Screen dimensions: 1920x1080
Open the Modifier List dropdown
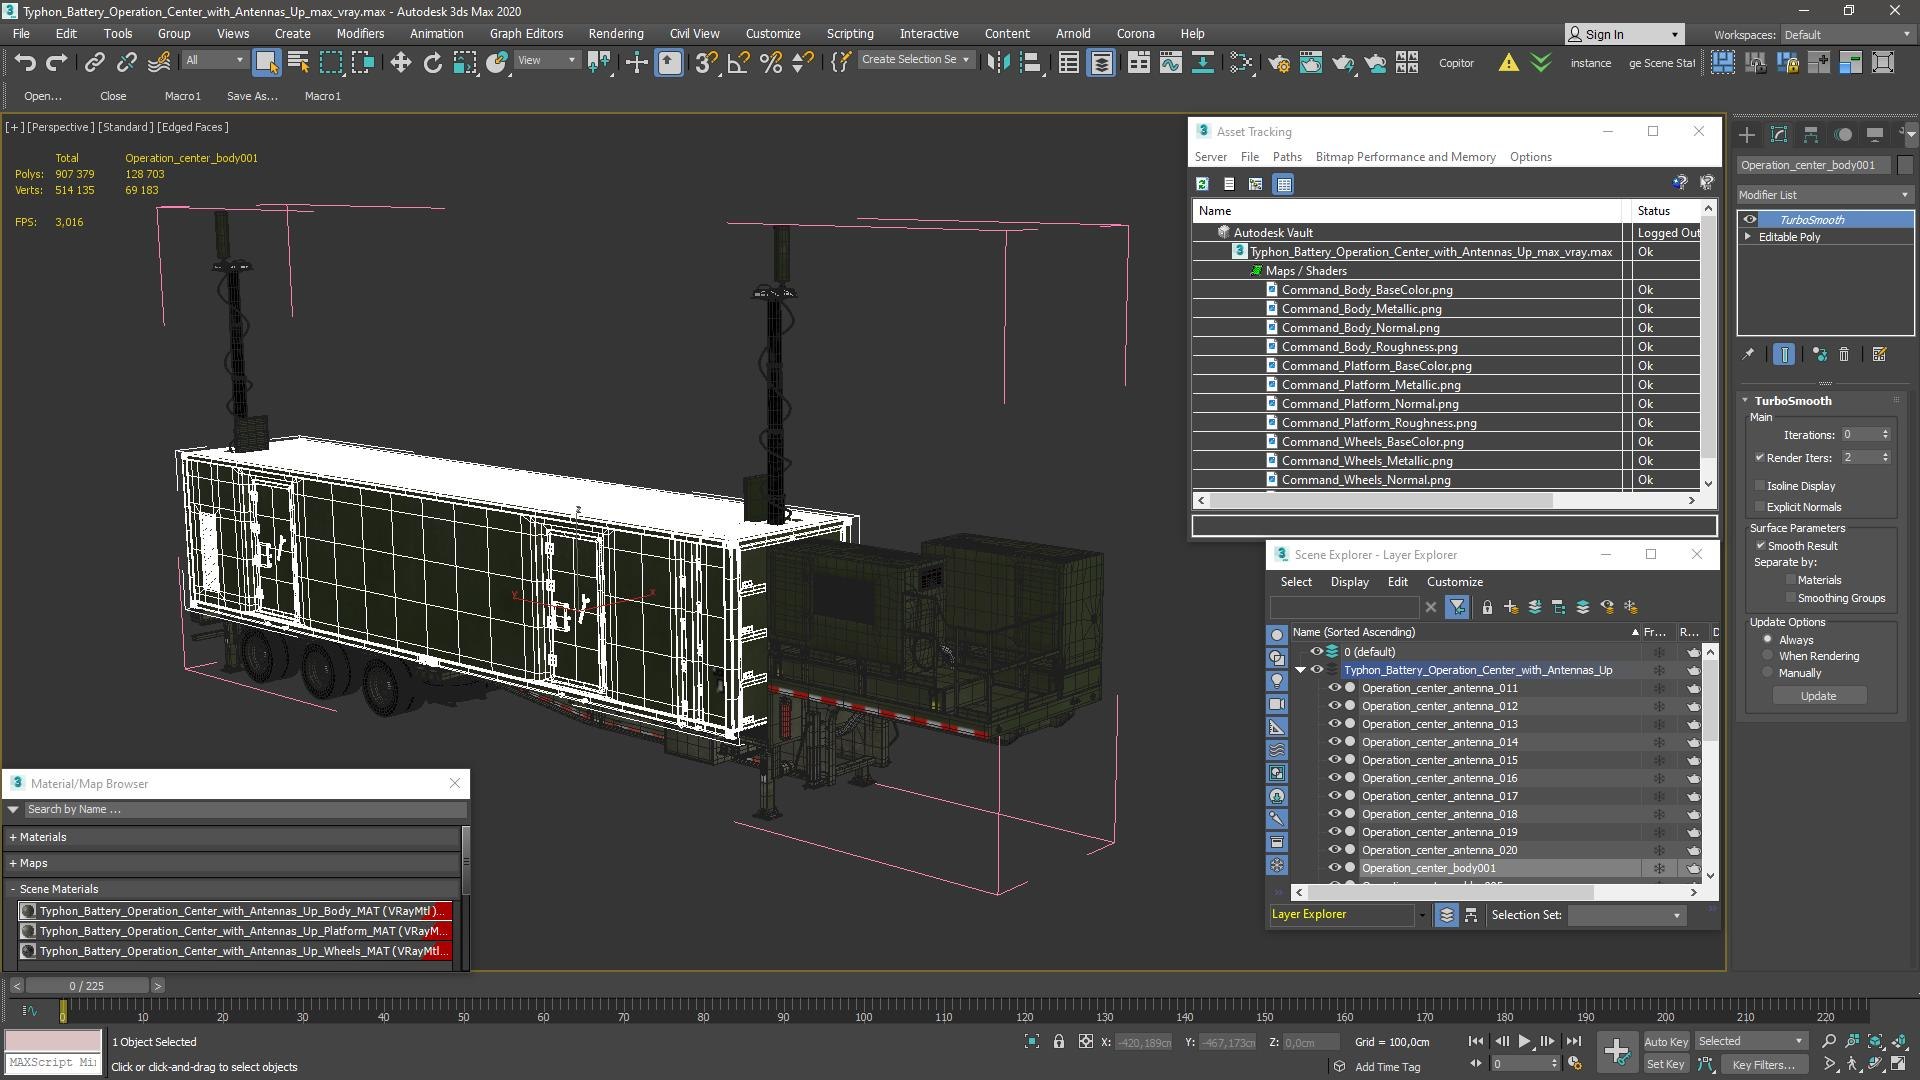click(x=1825, y=194)
